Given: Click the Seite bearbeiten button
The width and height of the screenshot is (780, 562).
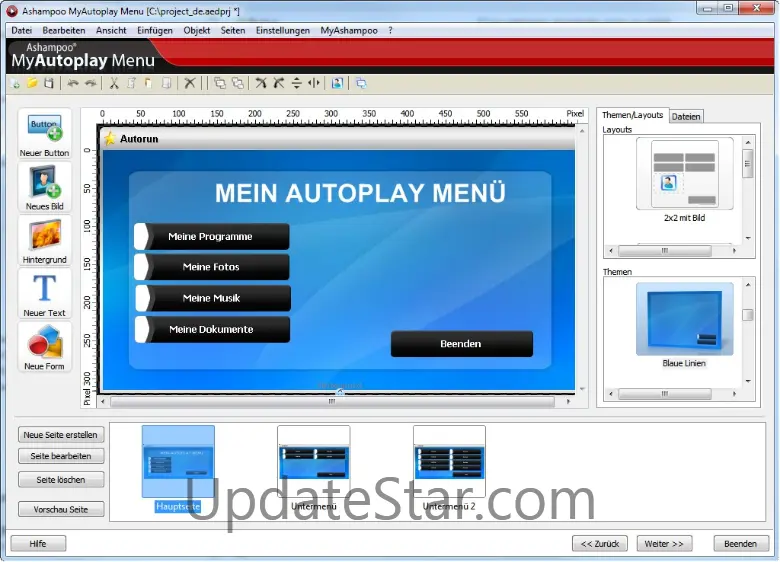Looking at the screenshot, I should pos(61,456).
